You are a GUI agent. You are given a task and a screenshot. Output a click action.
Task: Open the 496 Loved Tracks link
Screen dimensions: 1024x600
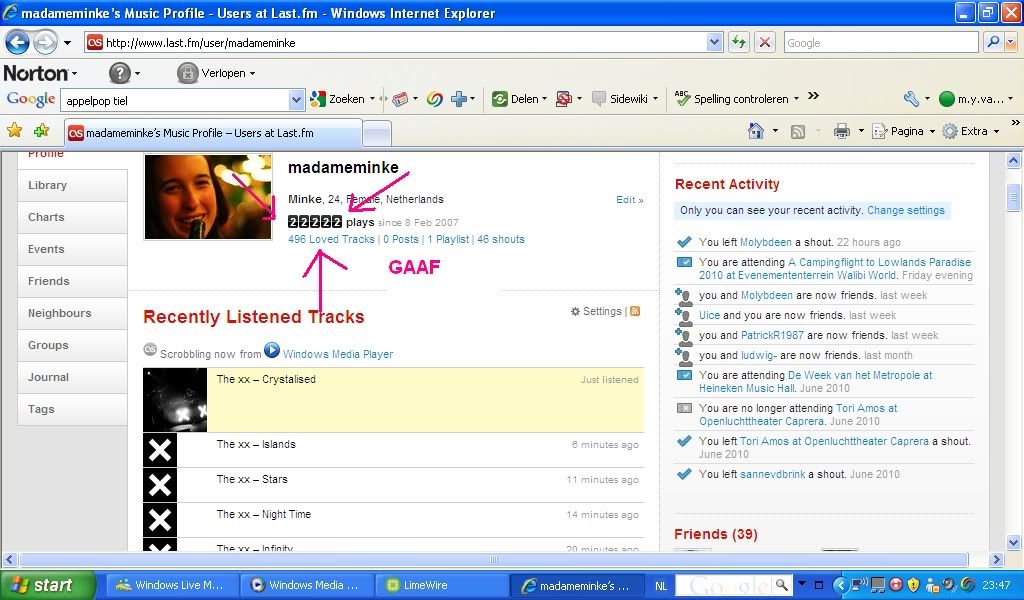tap(331, 240)
